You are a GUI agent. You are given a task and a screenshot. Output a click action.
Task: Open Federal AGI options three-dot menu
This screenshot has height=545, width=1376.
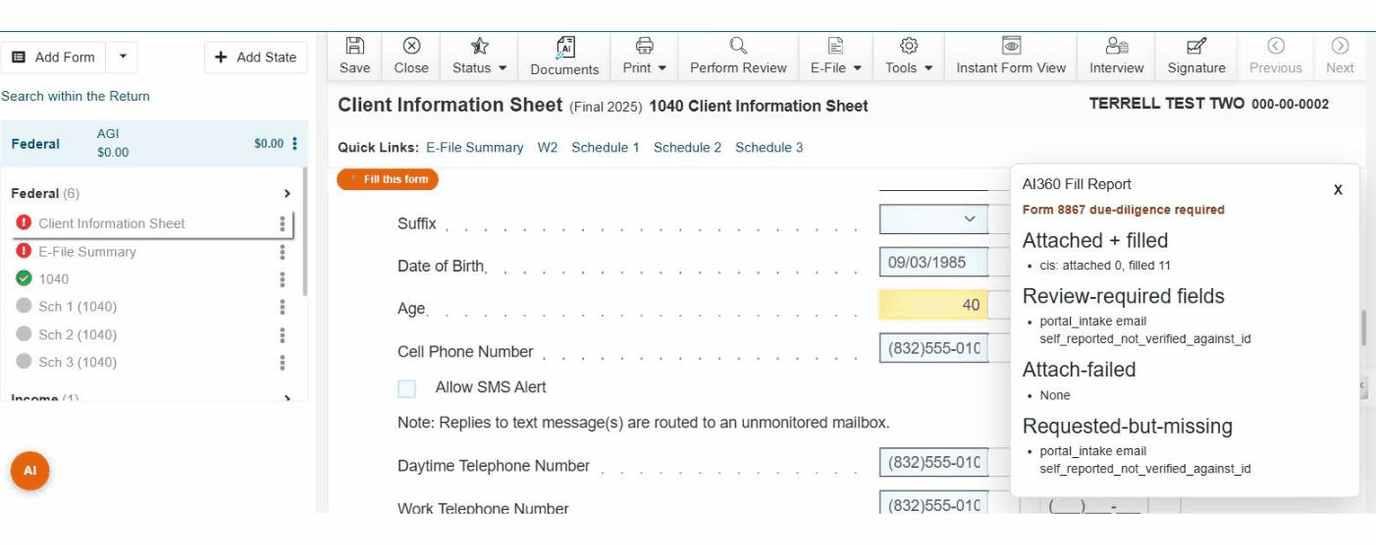(x=294, y=144)
